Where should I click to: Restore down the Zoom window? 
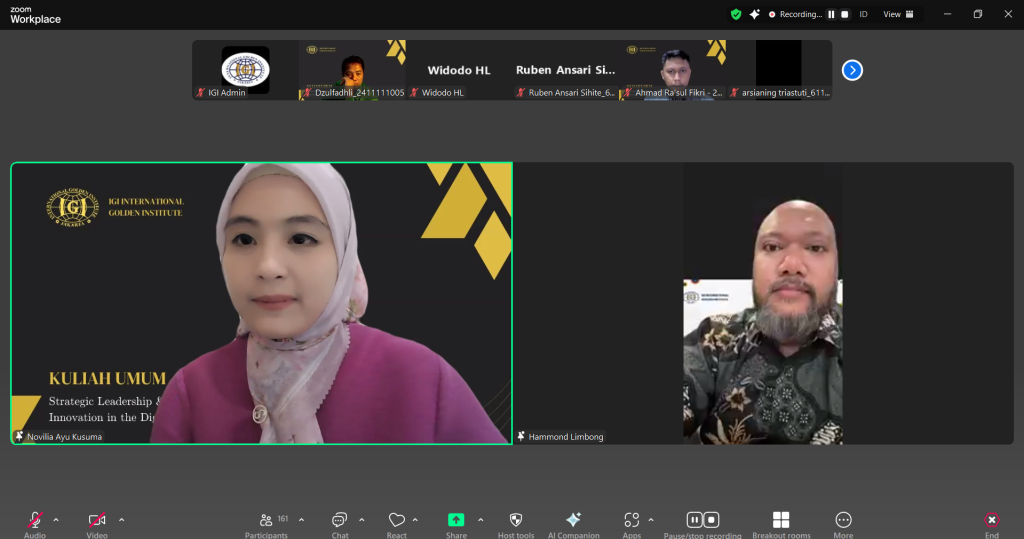[x=978, y=14]
